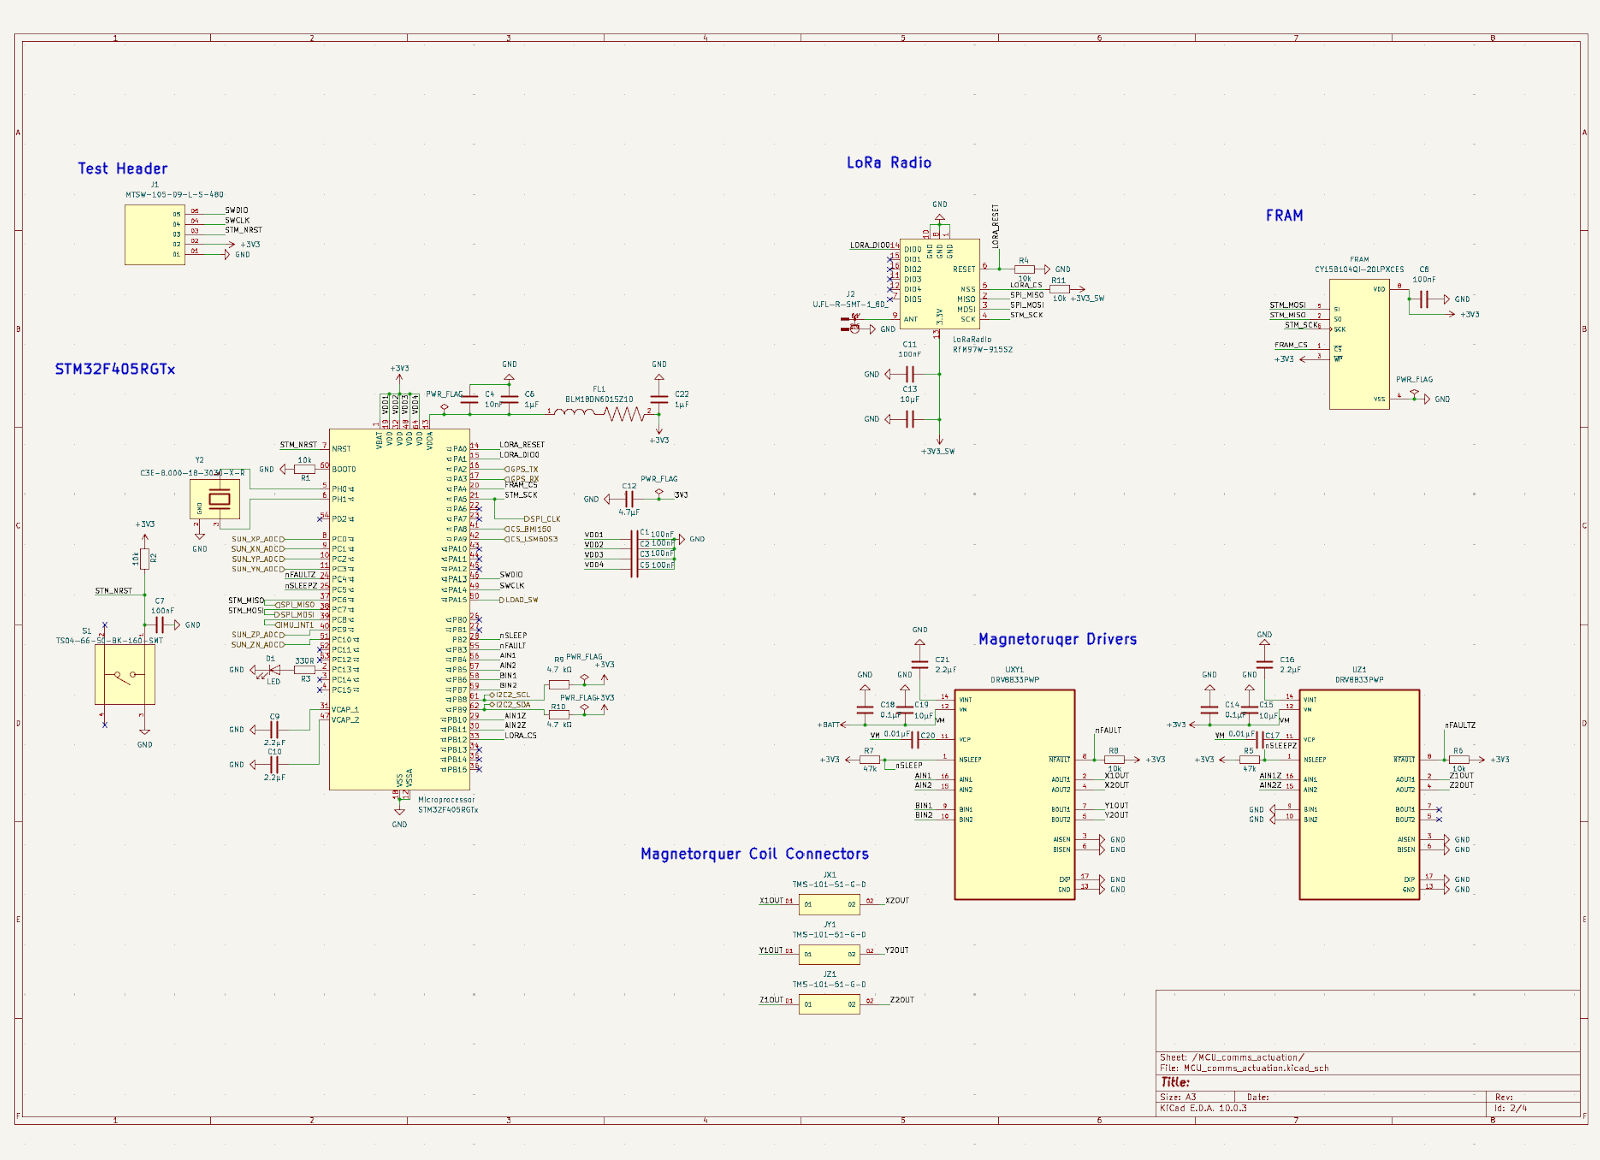
Task: Click the "CS_LSM6DS3" net label
Action: pos(531,539)
